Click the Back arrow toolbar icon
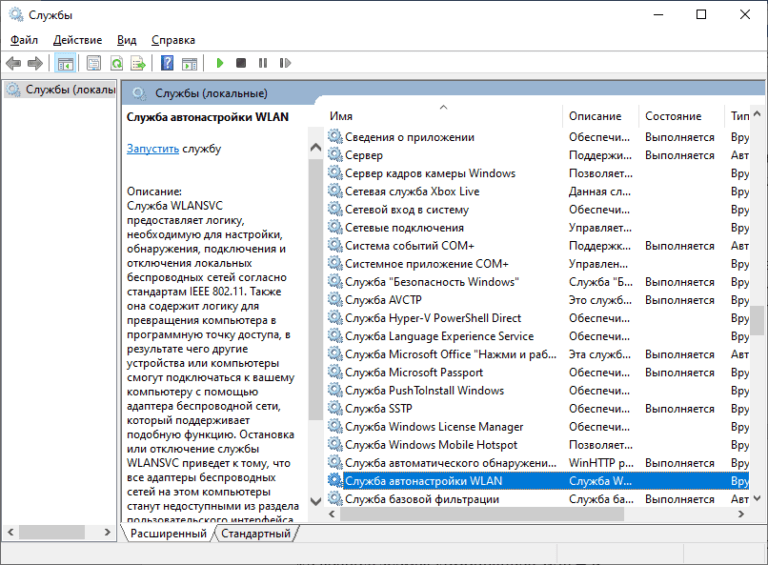Screen dimensions: 768x565 pyautogui.click(x=14, y=63)
